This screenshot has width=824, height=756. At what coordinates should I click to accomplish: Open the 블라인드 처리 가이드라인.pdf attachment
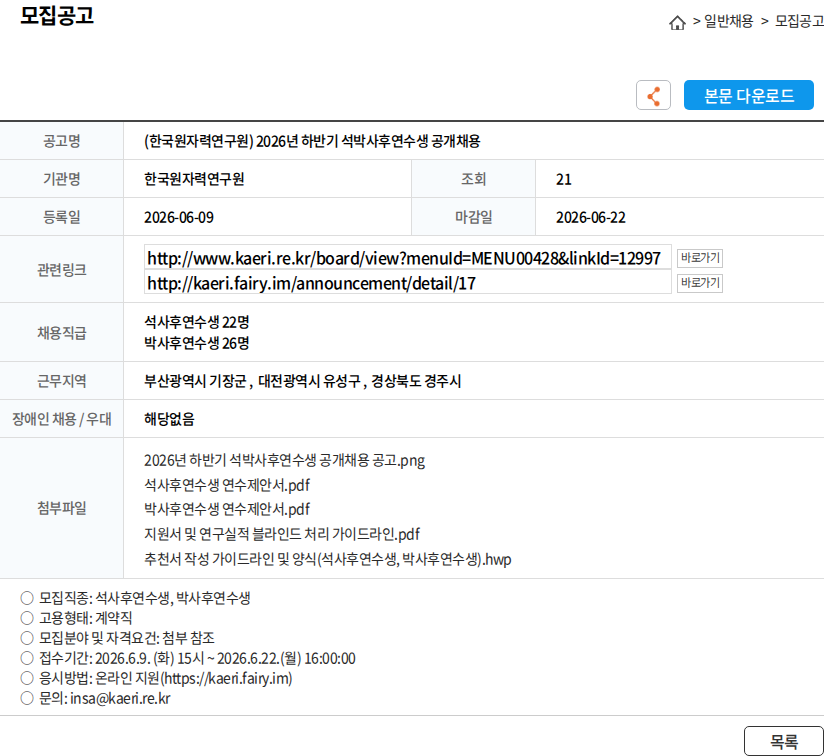click(282, 534)
